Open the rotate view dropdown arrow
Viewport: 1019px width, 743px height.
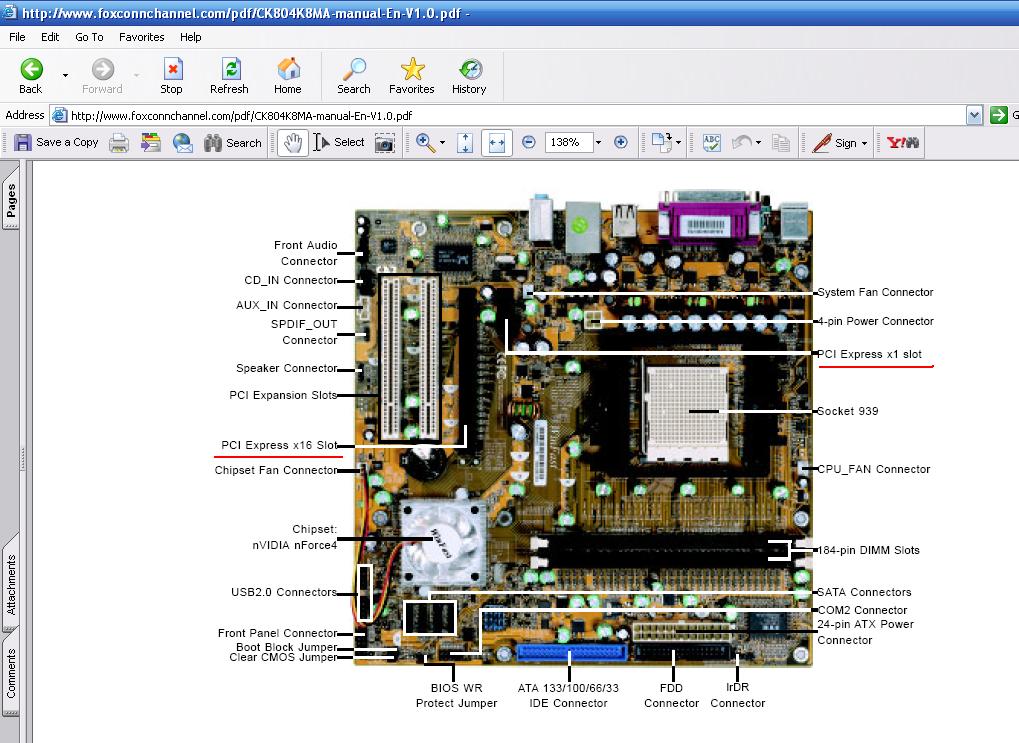pyautogui.click(x=678, y=142)
